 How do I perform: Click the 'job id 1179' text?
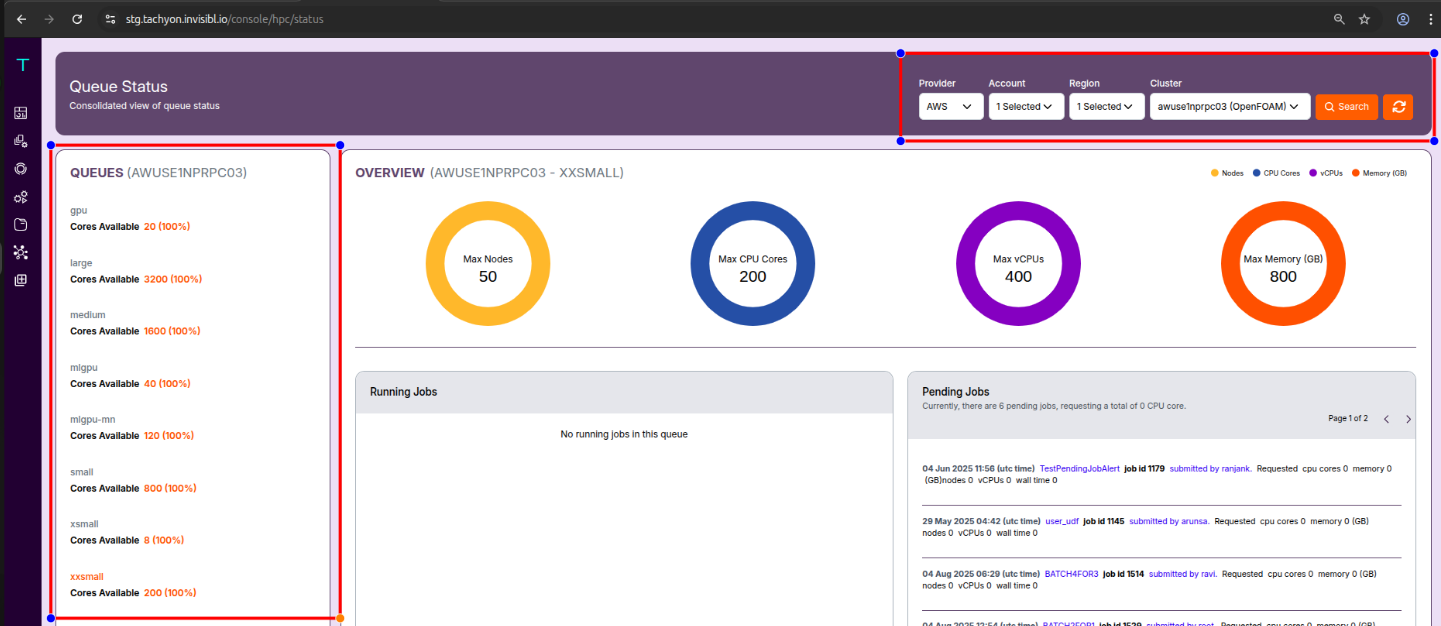pos(1144,468)
